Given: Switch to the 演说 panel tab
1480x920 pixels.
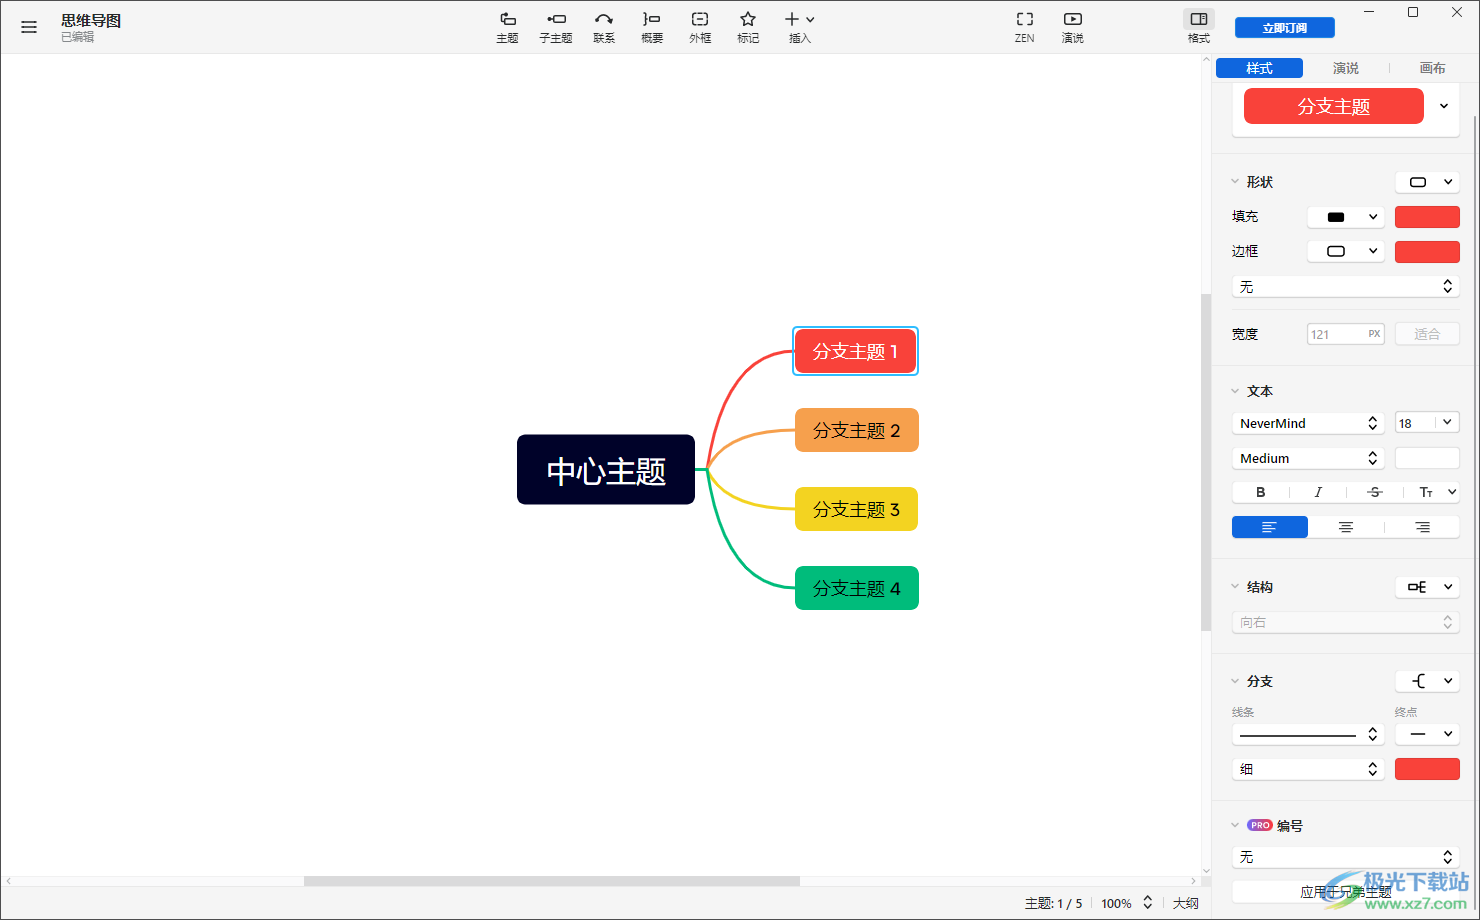Looking at the screenshot, I should click(1346, 68).
